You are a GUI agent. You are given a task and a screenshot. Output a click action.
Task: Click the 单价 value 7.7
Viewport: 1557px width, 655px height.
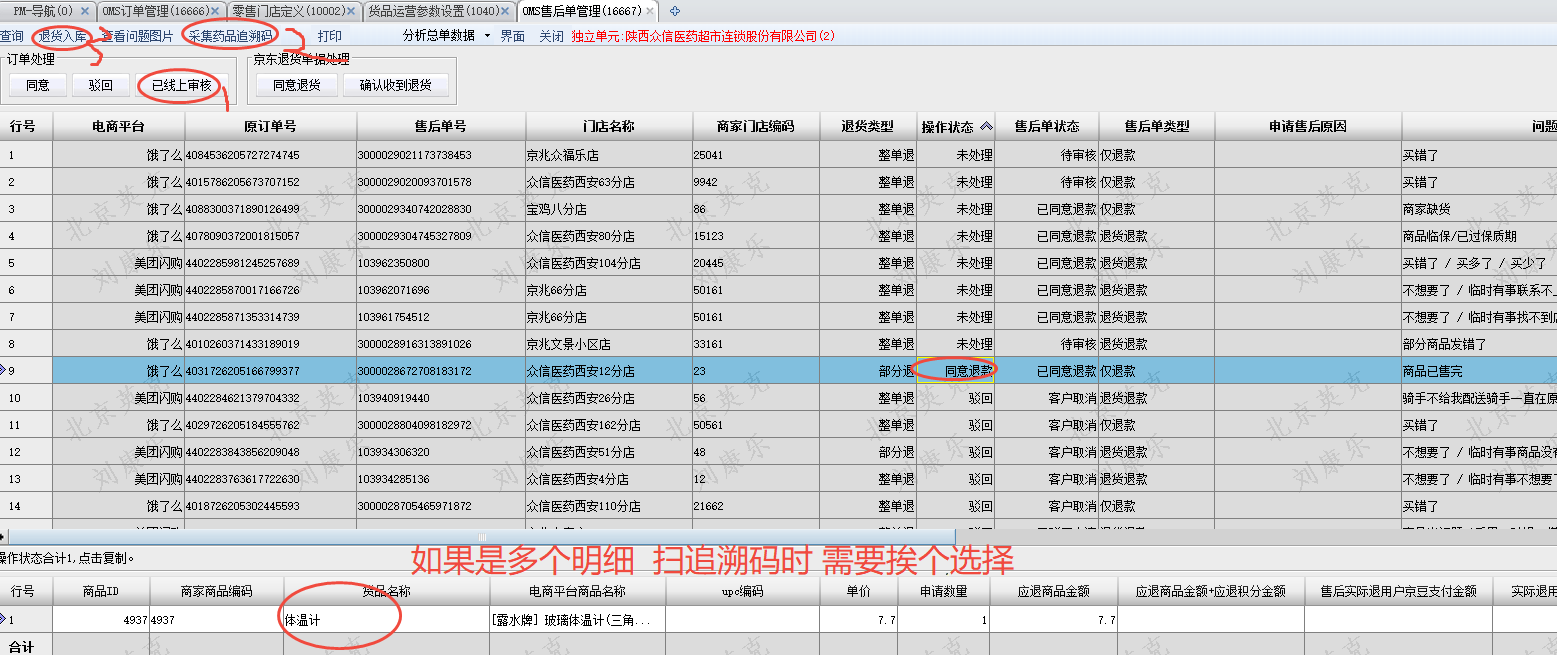click(857, 620)
